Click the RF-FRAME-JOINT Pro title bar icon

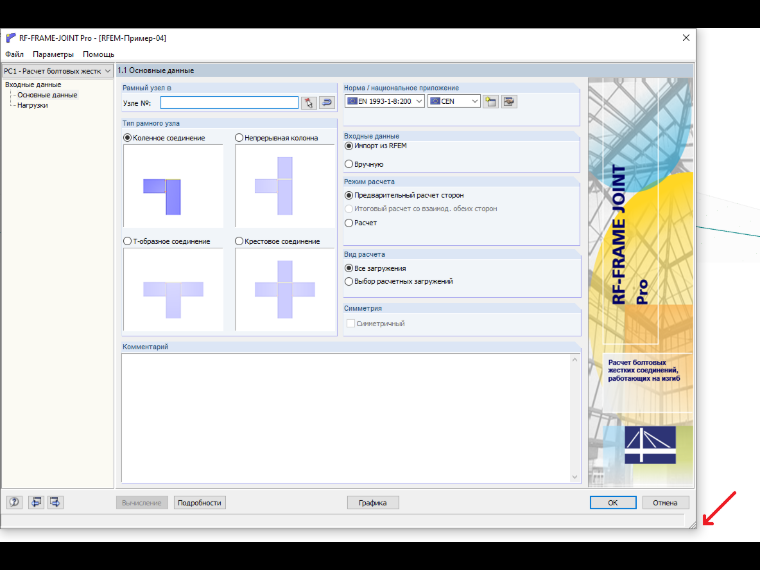(10, 38)
